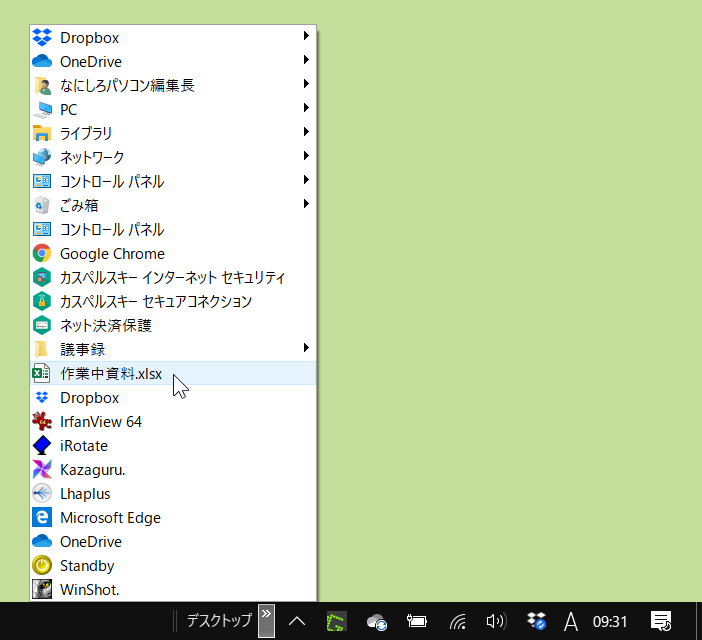The height and width of the screenshot is (640, 702).
Task: Expand the PC submenu arrow
Action: coord(306,107)
